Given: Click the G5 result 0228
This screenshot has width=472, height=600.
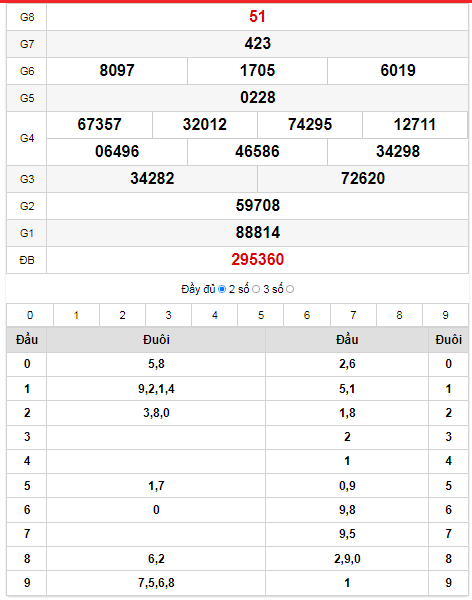Looking at the screenshot, I should click(x=258, y=98).
